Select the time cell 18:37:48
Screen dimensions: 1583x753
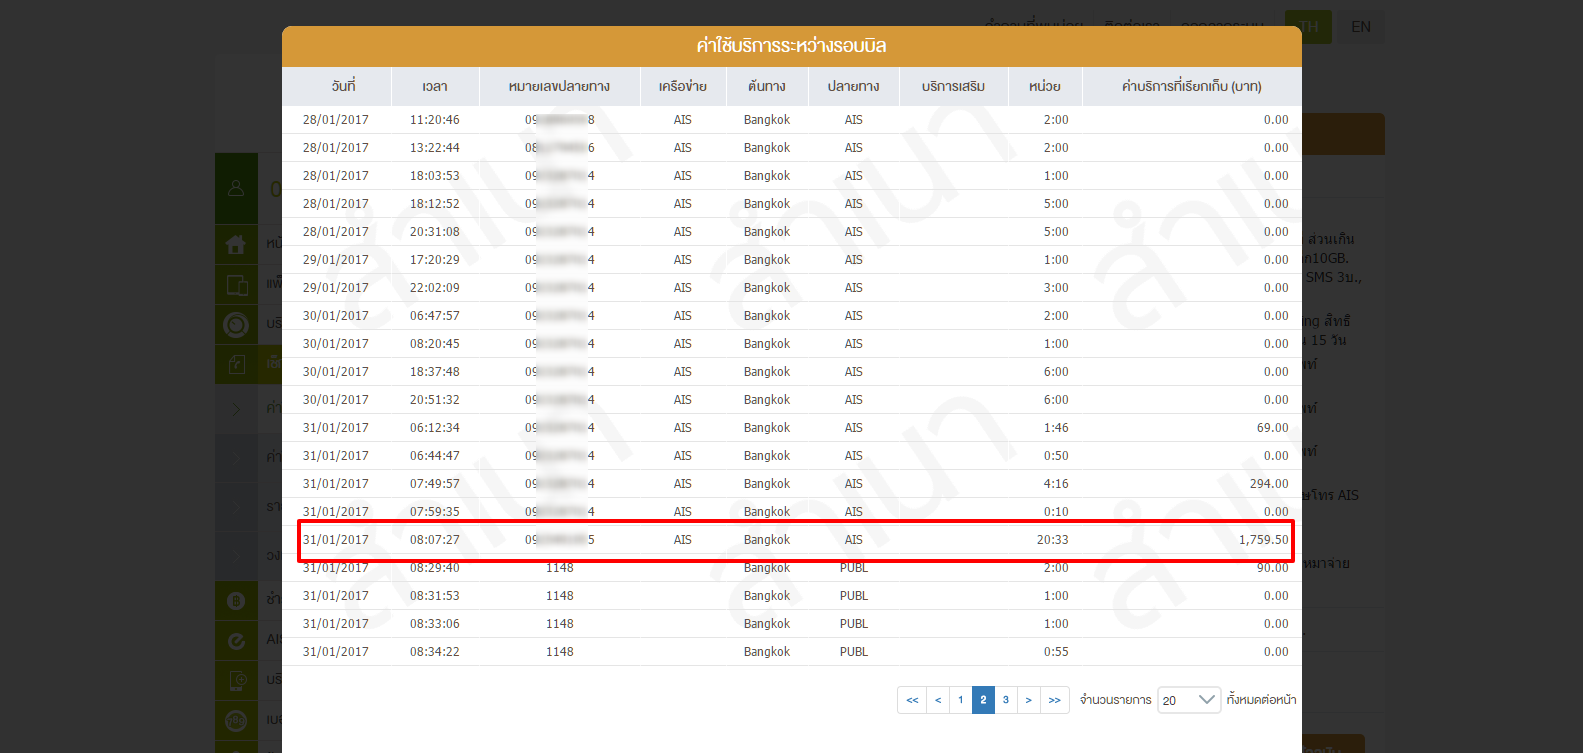coord(435,372)
